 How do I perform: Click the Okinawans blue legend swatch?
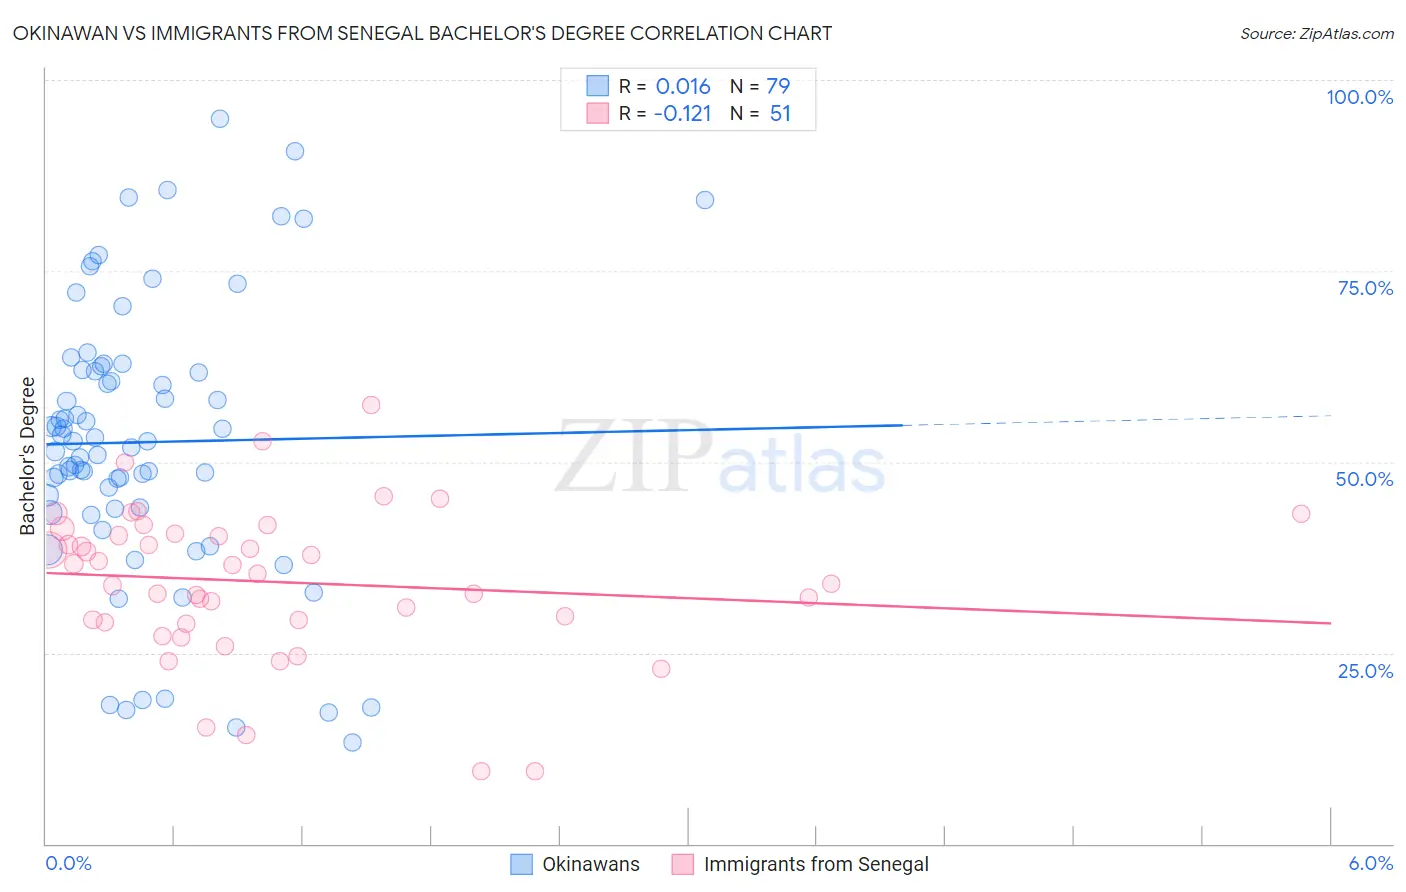(521, 864)
